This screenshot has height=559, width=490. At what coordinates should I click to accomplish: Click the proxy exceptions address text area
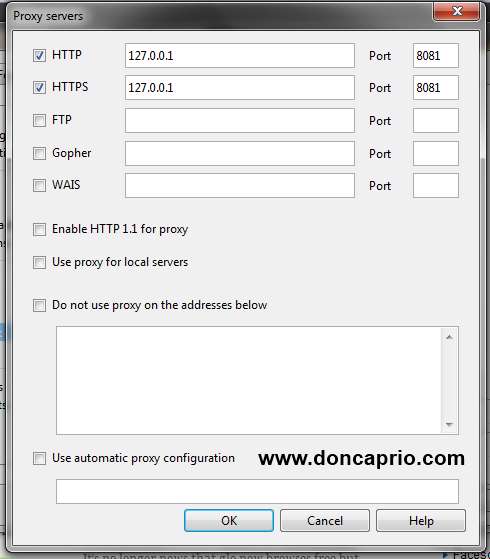pyautogui.click(x=249, y=380)
